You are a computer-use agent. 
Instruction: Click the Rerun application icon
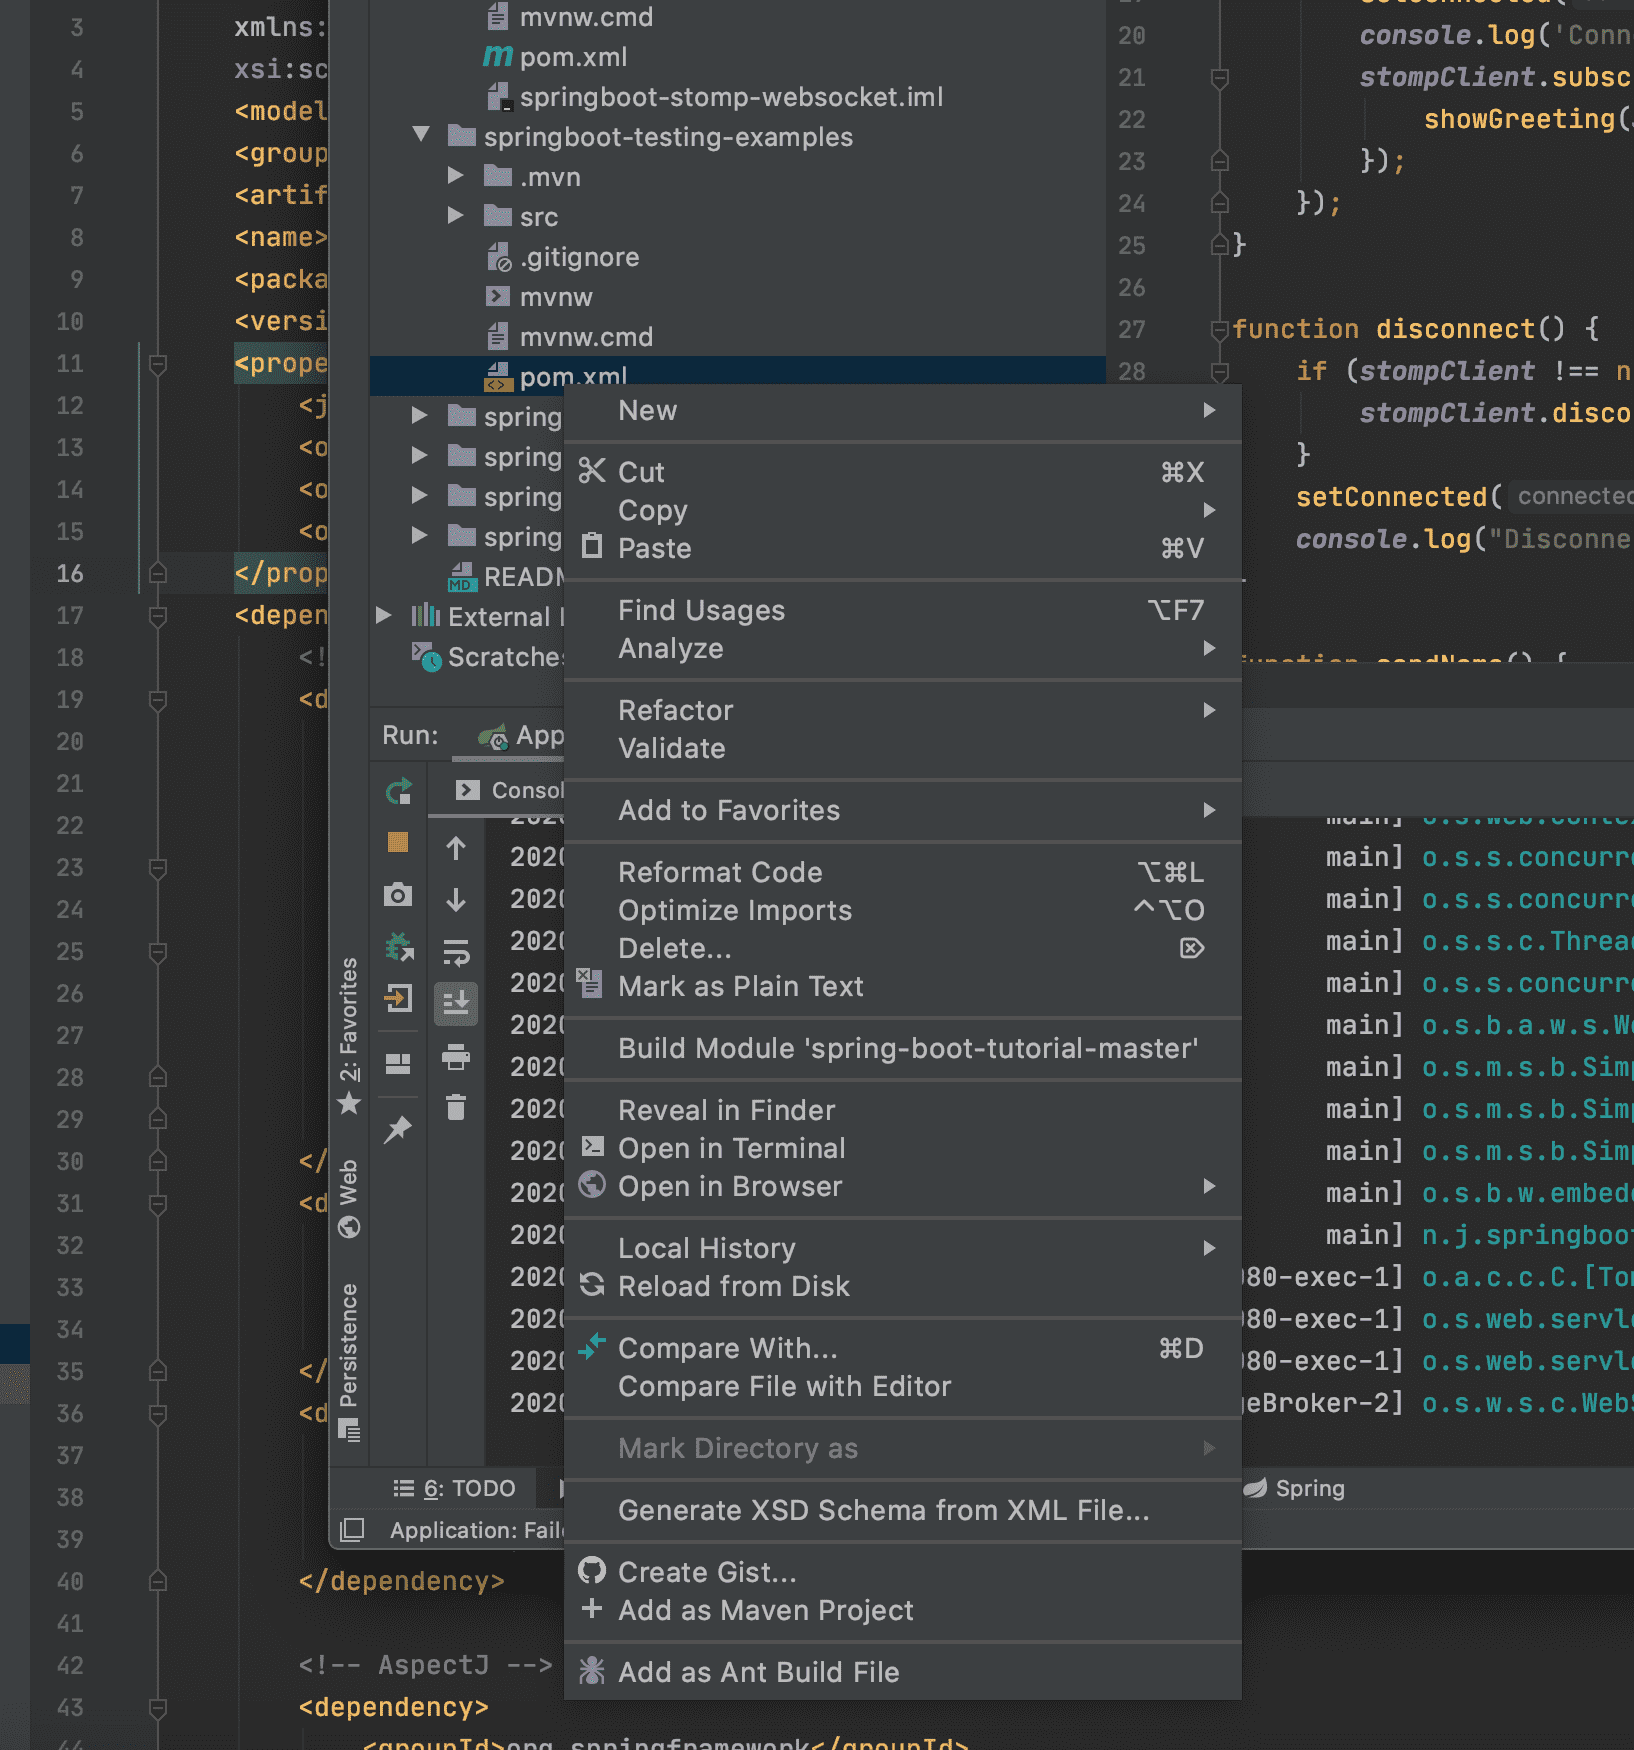[x=398, y=792]
